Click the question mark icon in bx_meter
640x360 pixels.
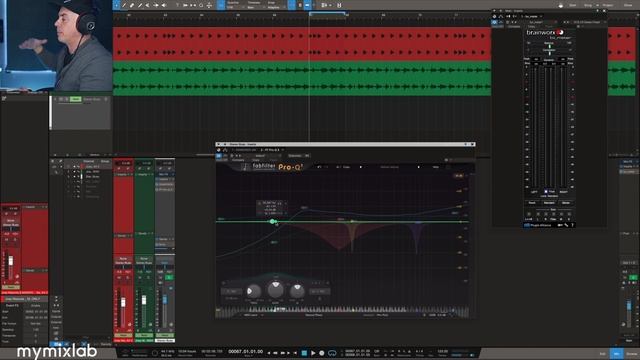coord(572,225)
